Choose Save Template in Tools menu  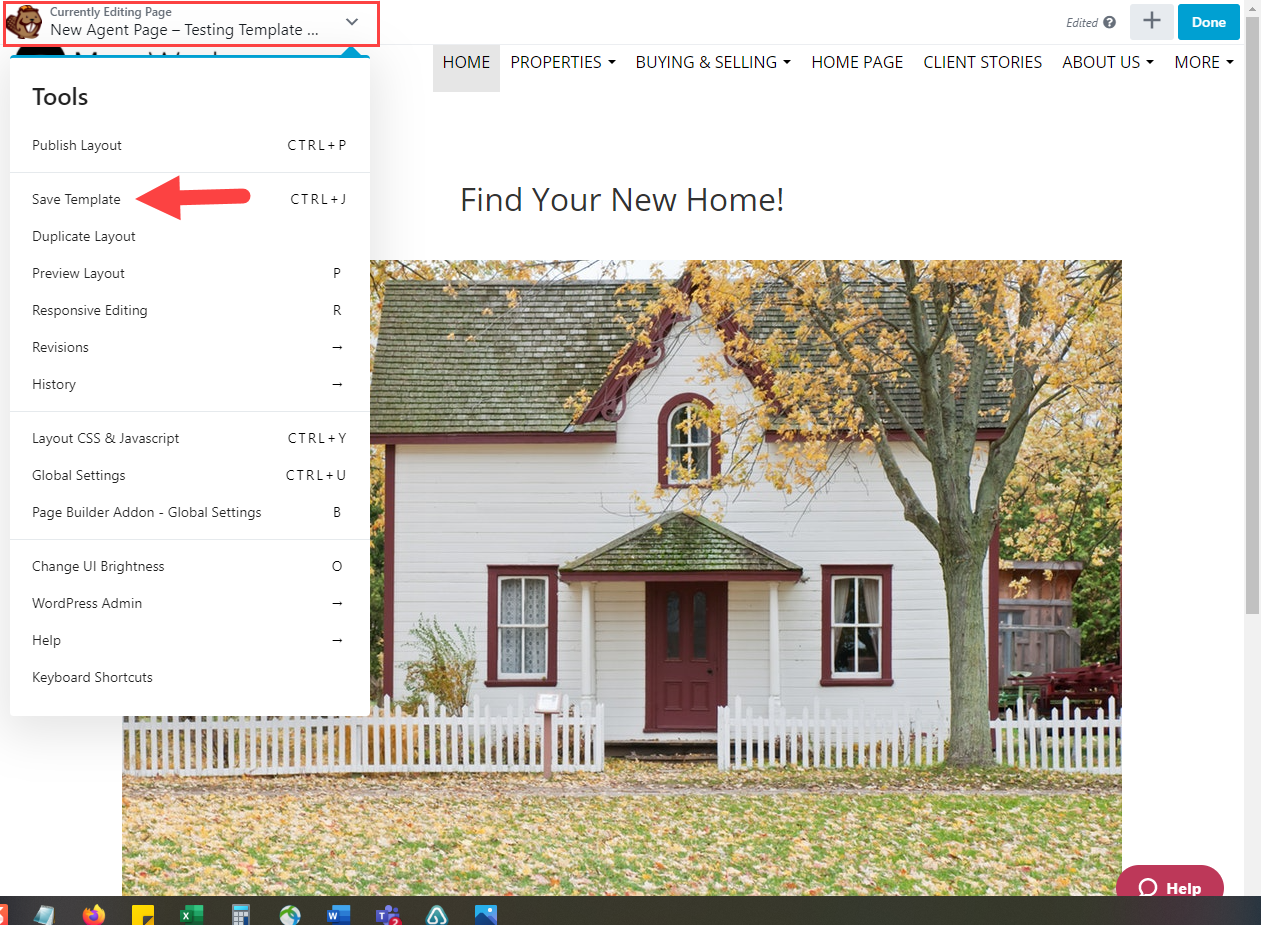click(76, 199)
